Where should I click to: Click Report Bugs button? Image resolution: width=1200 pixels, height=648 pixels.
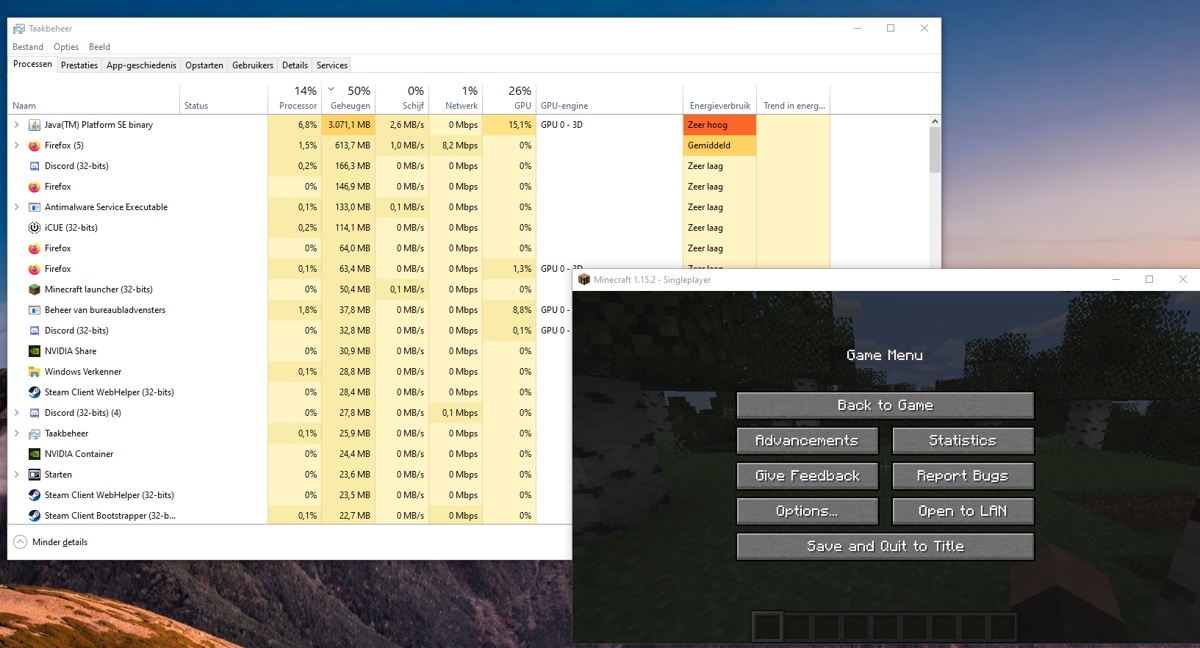(963, 476)
